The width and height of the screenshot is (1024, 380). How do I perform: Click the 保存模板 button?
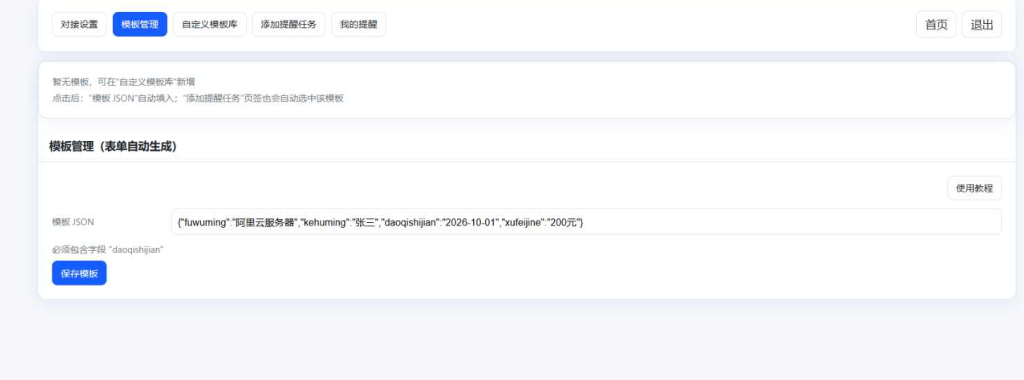79,274
